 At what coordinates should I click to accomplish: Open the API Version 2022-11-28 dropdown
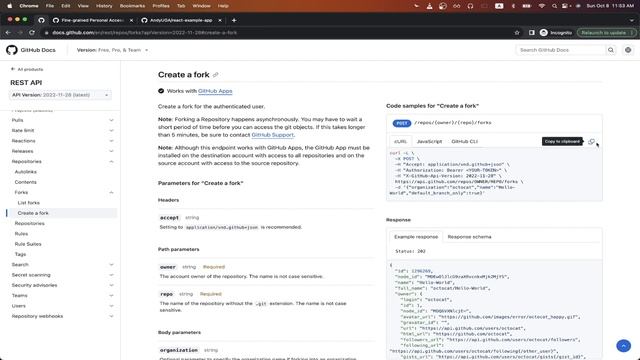[60, 95]
